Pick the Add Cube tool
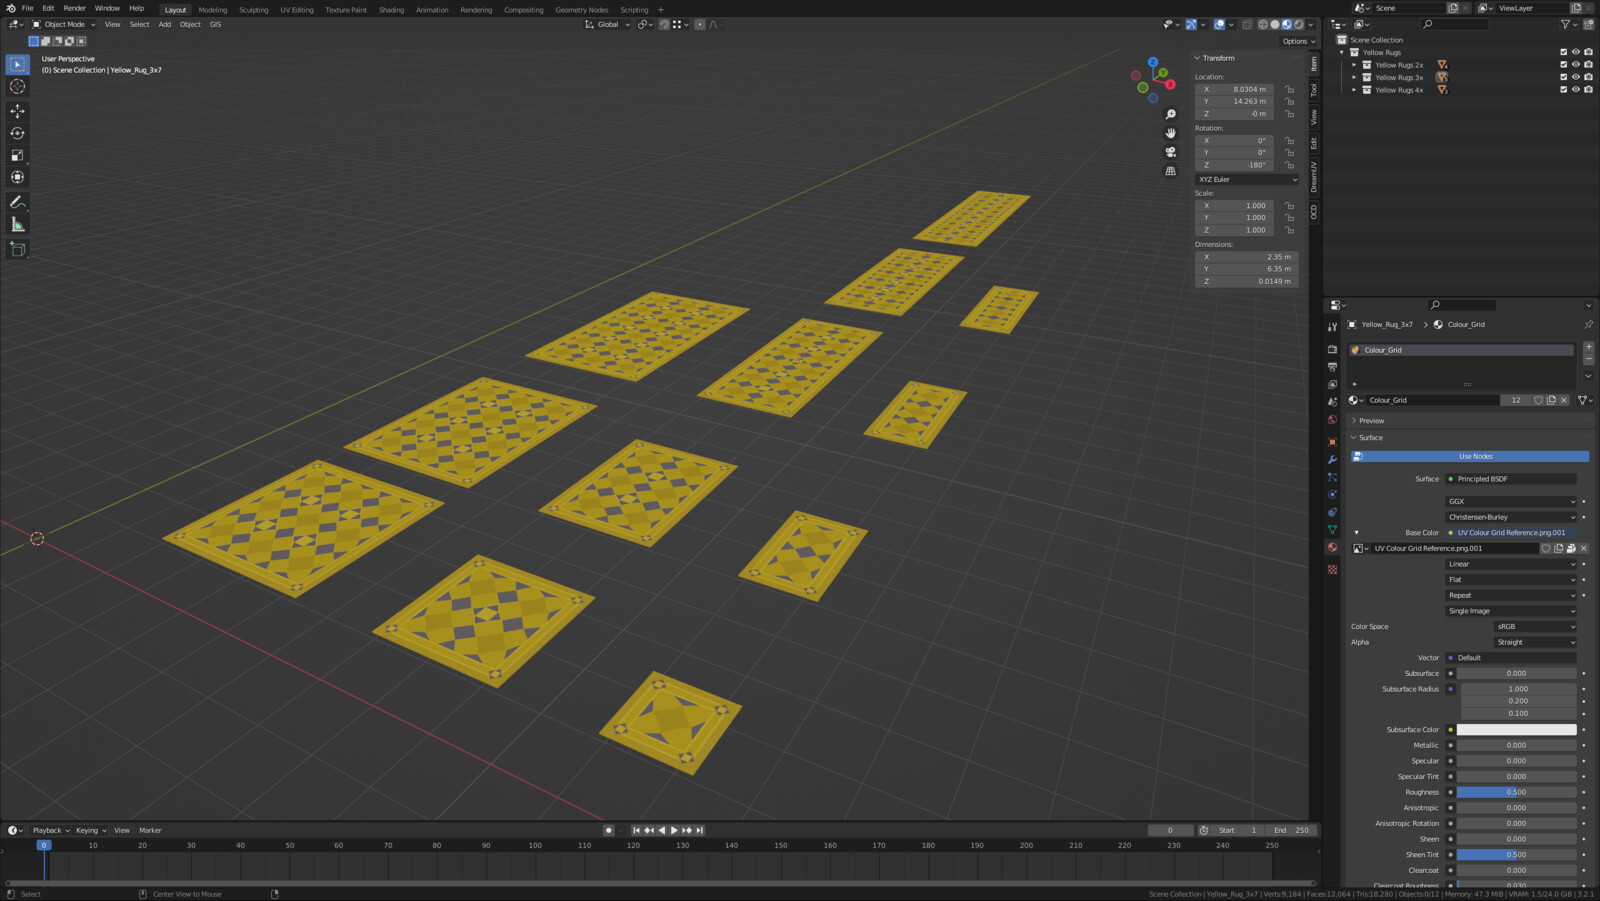This screenshot has height=901, width=1600. pyautogui.click(x=17, y=249)
